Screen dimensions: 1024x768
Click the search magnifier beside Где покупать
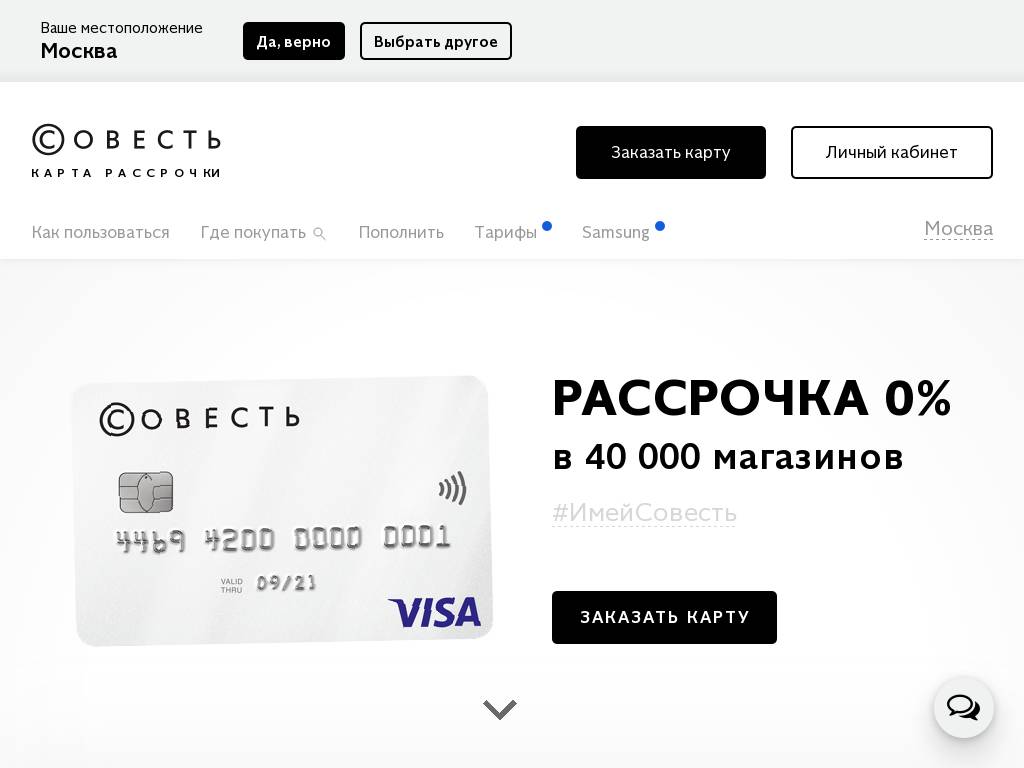click(319, 234)
